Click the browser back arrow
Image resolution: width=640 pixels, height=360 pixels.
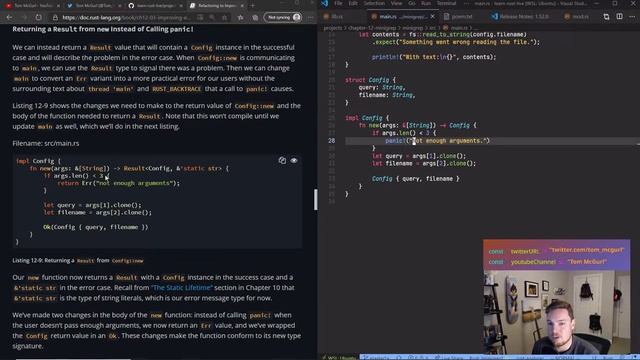click(9, 18)
